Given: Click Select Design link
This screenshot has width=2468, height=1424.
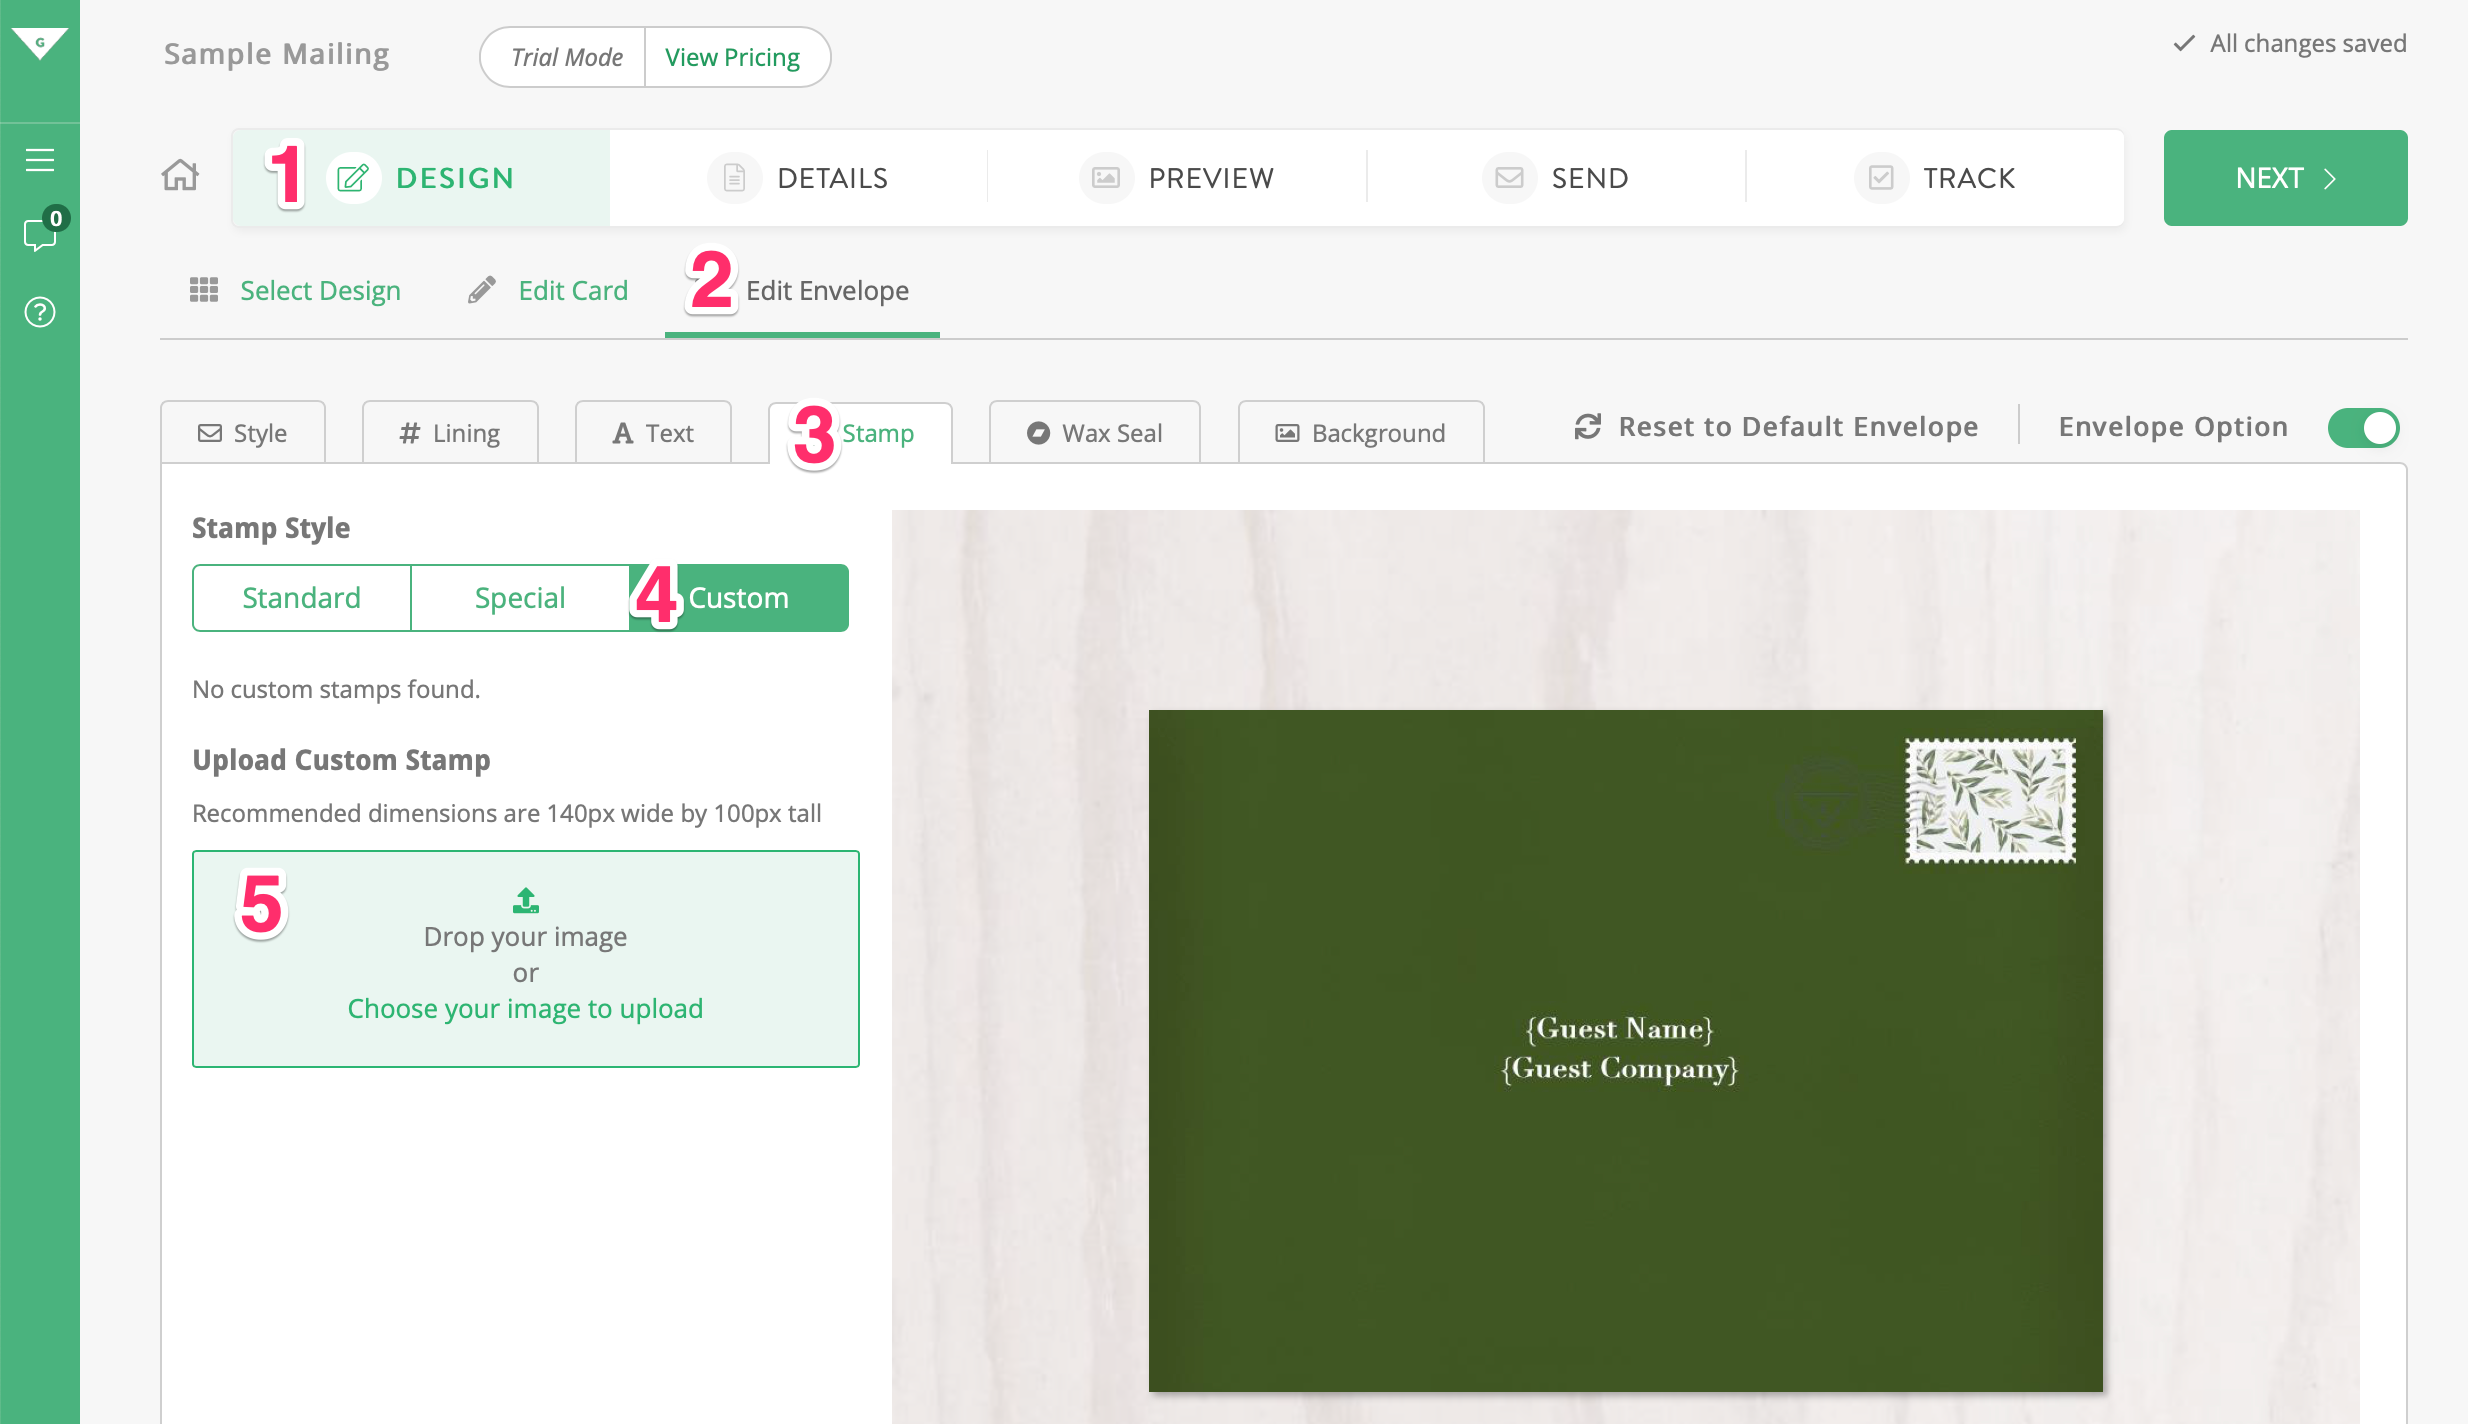Looking at the screenshot, I should pyautogui.click(x=320, y=291).
